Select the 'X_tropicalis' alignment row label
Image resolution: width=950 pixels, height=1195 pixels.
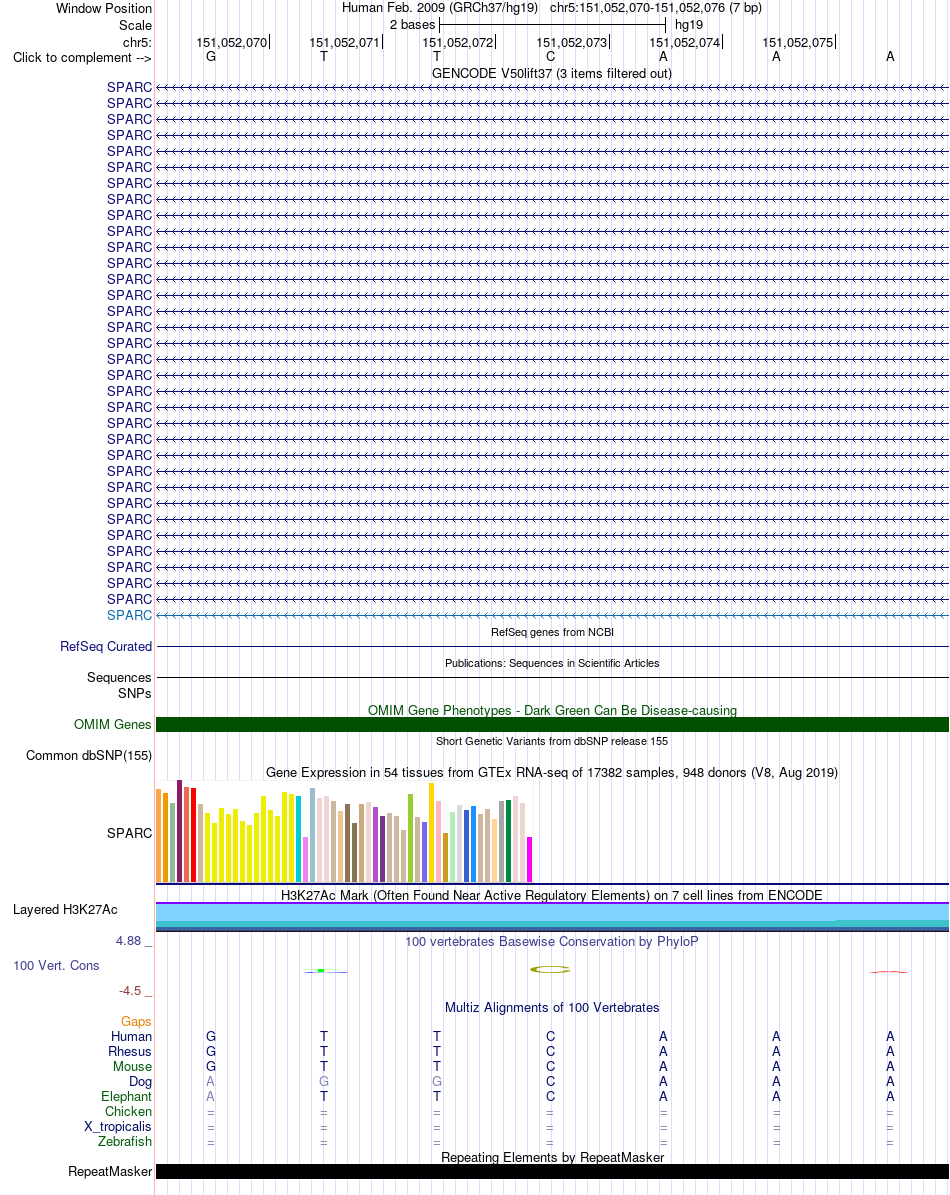click(118, 1126)
